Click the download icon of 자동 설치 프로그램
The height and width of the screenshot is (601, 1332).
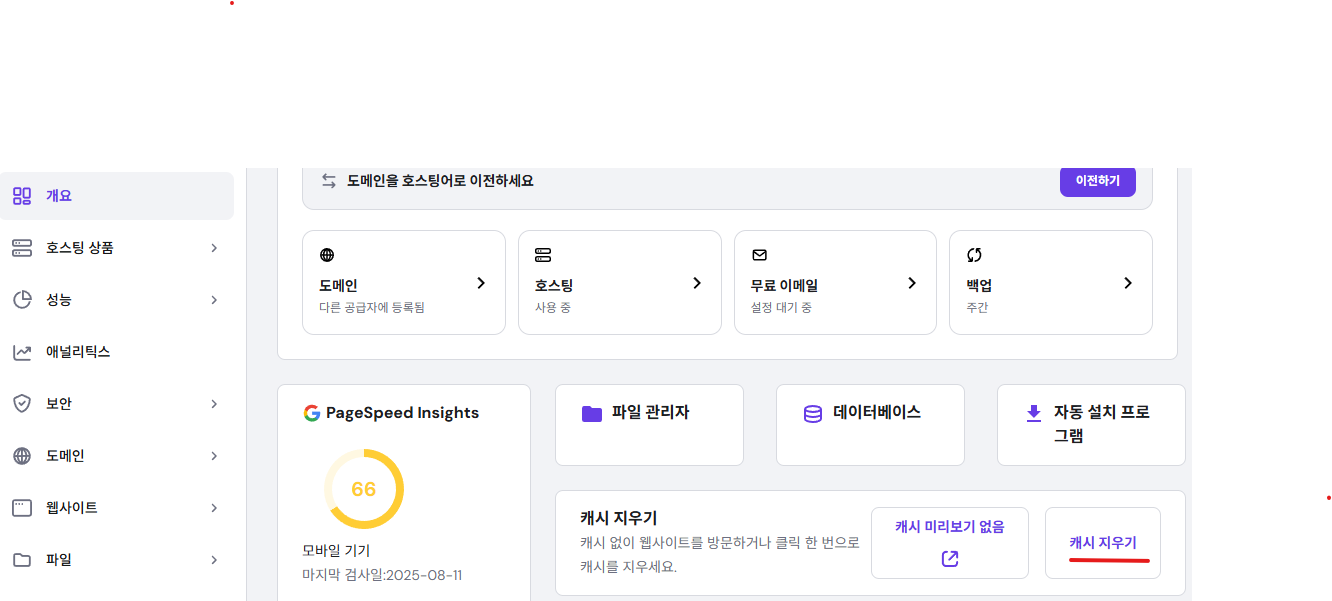(x=1034, y=413)
